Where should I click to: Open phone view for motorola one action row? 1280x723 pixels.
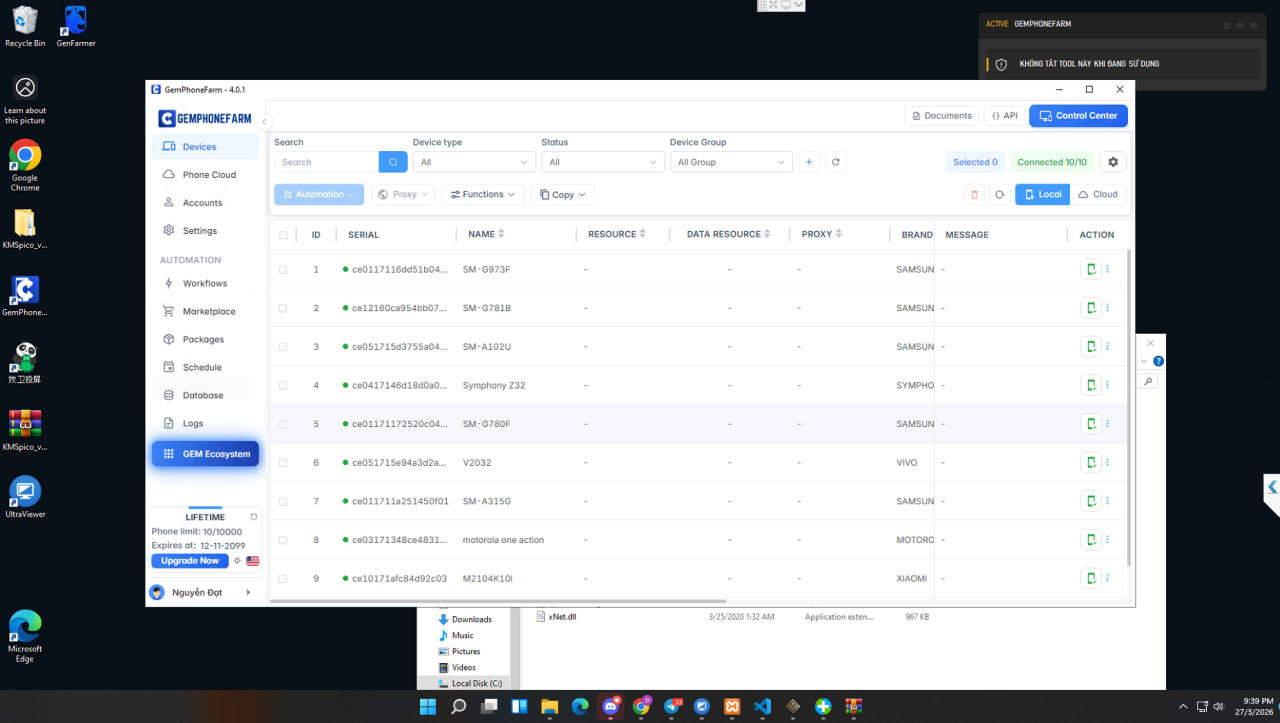(x=1090, y=540)
